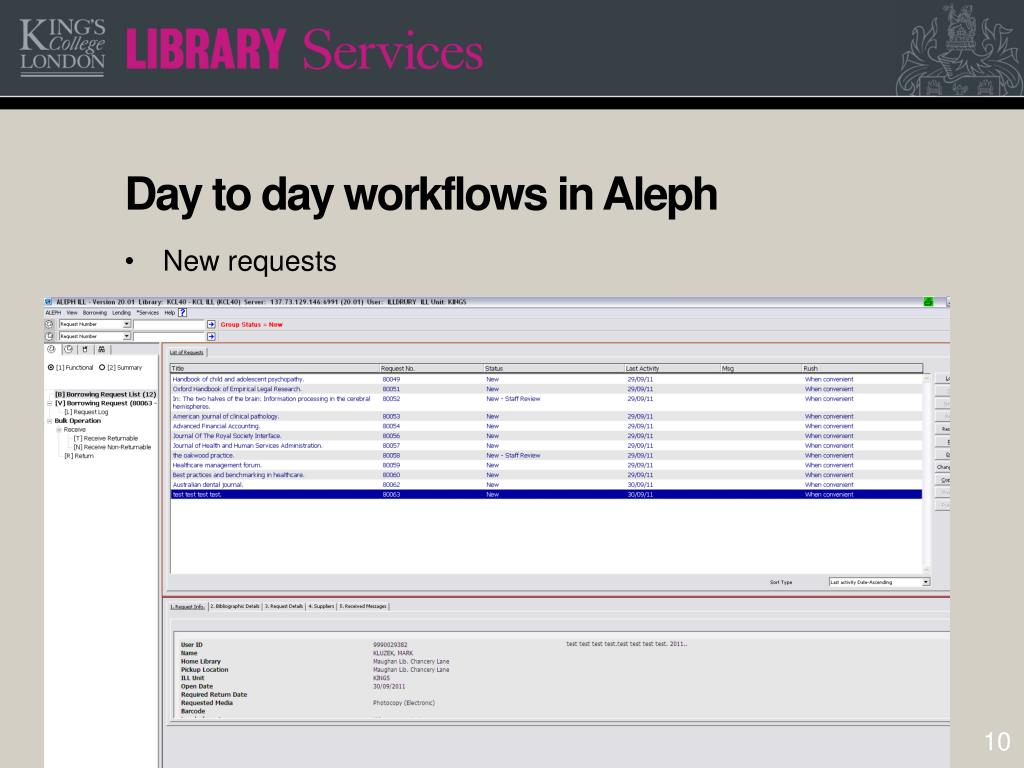Click 'New - Staff Review' status for request 80058
The height and width of the screenshot is (768, 1024).
[x=513, y=456]
